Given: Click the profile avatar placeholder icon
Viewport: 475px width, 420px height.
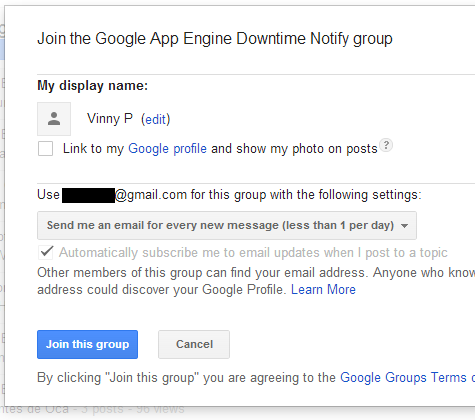Looking at the screenshot, I should point(54,119).
